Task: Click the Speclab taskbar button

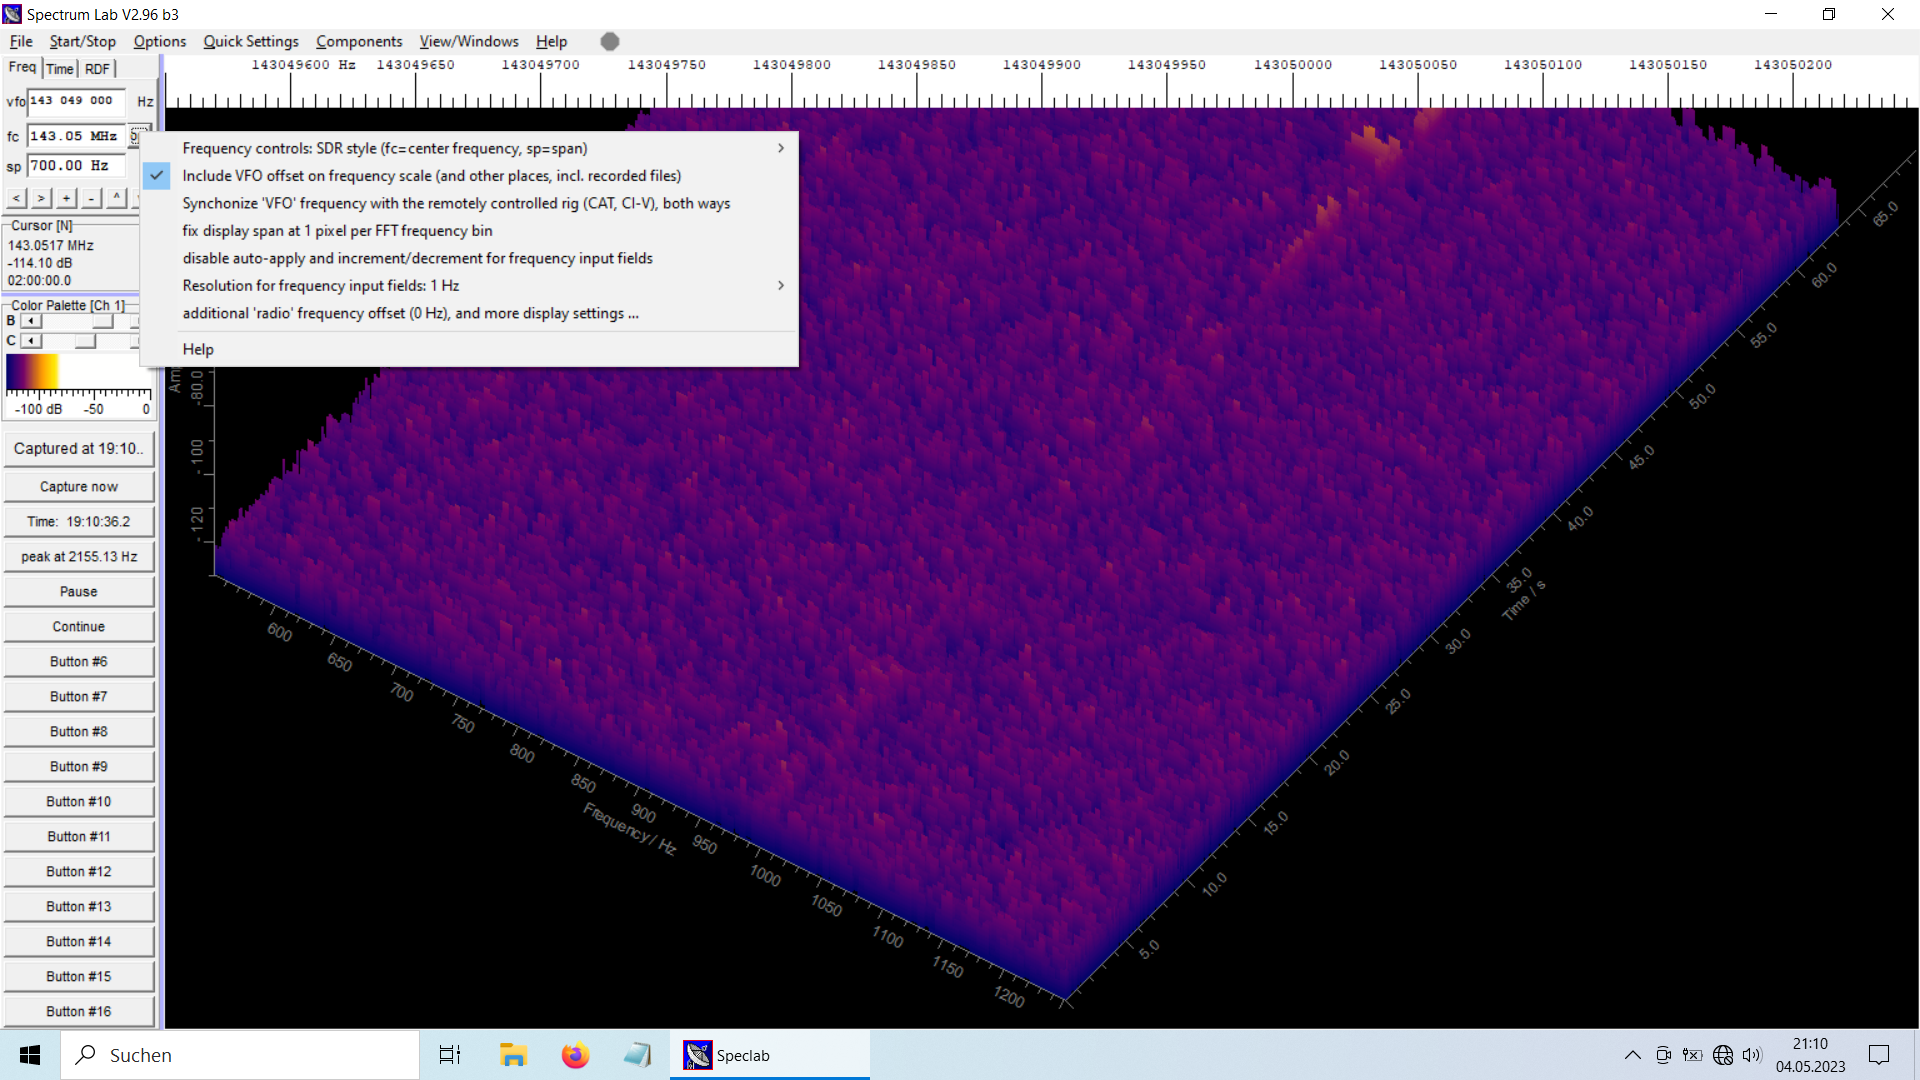Action: (770, 1055)
